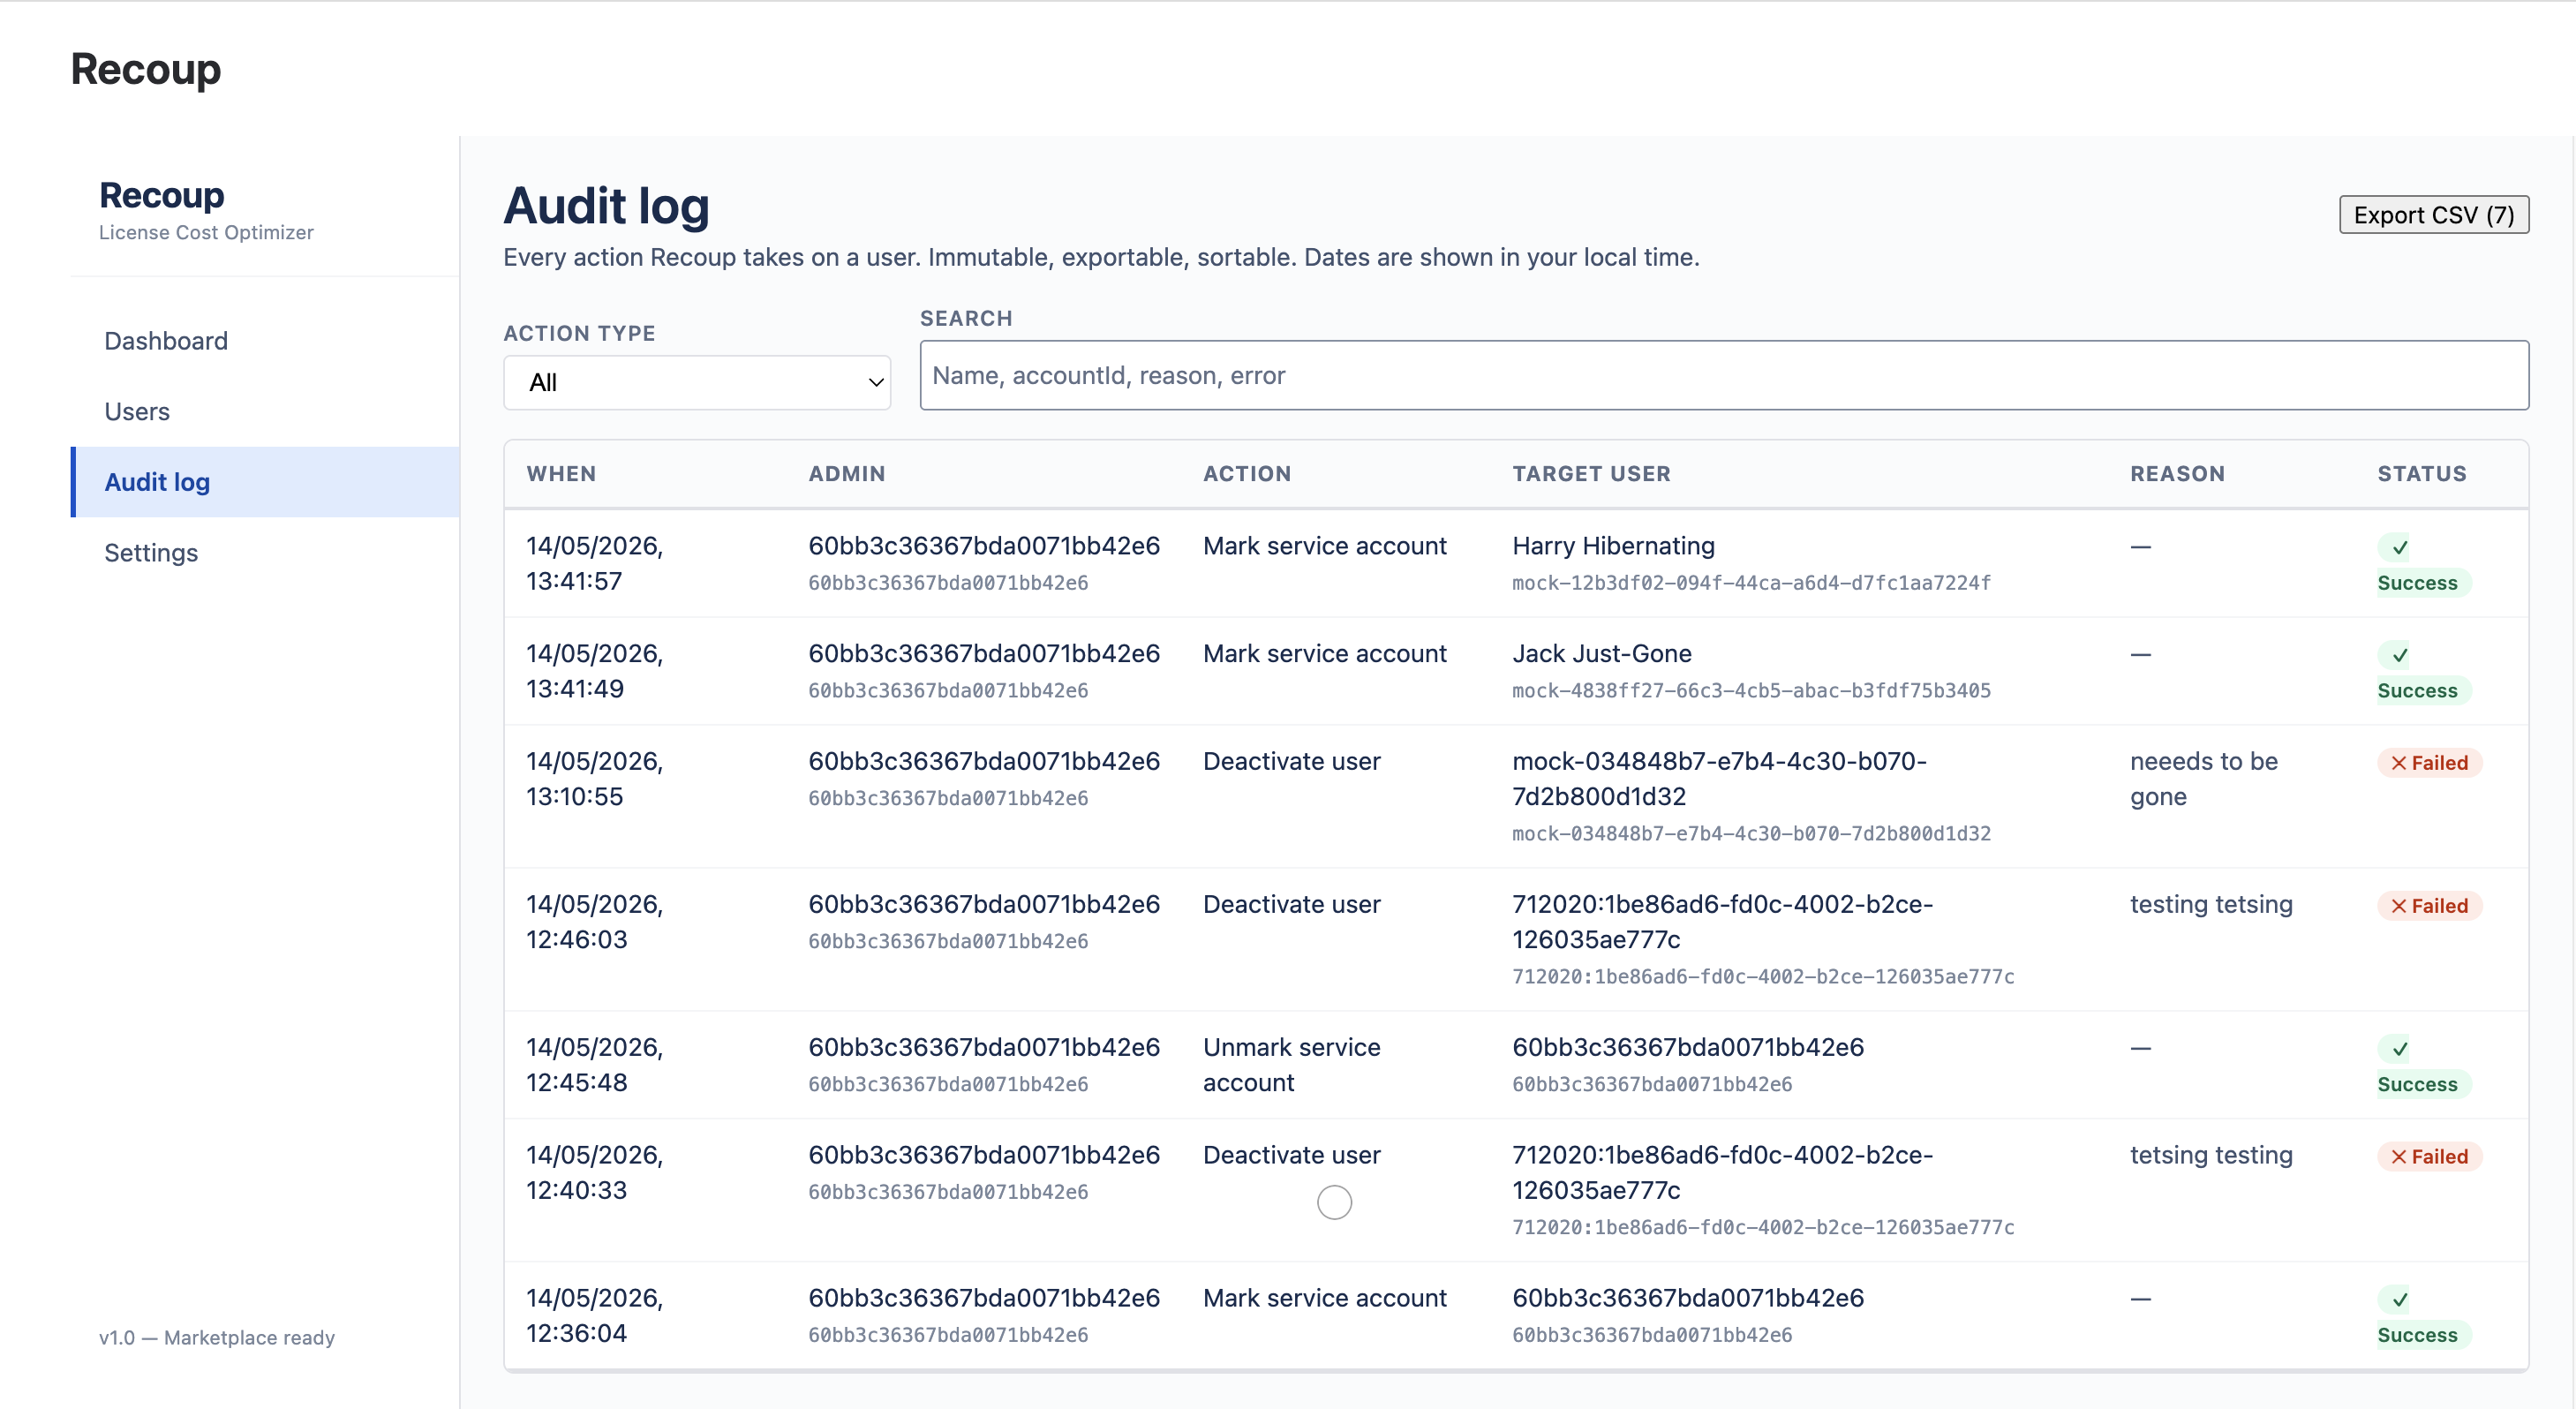
Task: Click target user 712020:1be86ad6 in 12:40:33 row
Action: coord(1722,1173)
